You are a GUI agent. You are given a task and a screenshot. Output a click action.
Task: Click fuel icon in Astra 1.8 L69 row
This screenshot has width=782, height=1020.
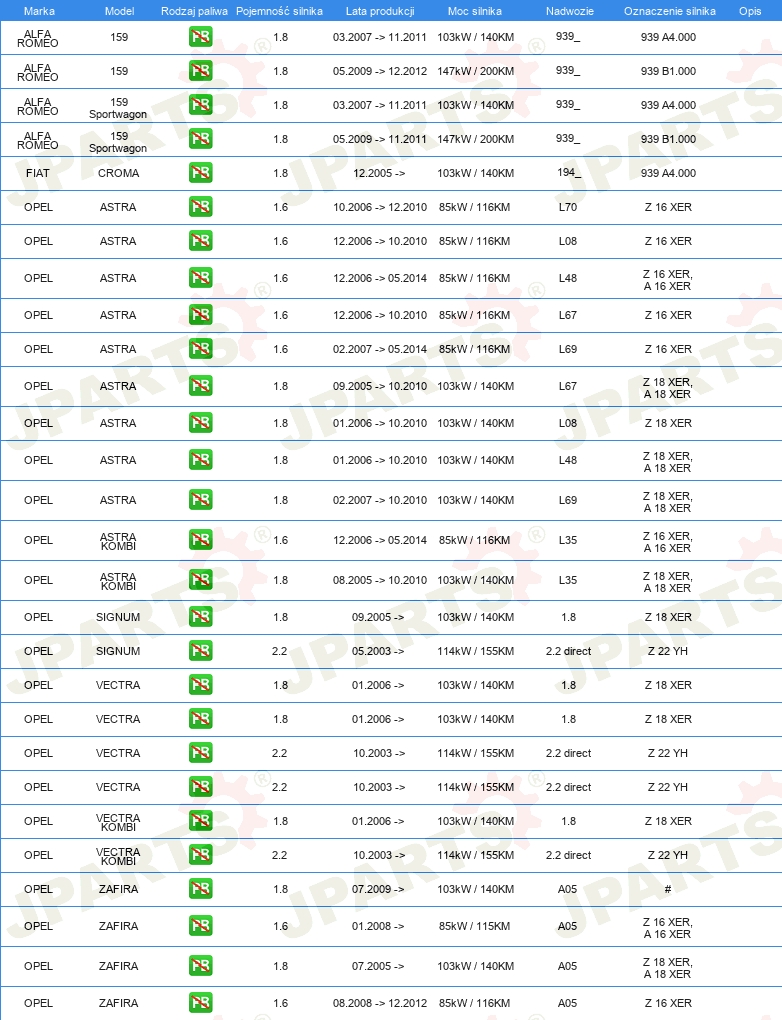(x=200, y=500)
